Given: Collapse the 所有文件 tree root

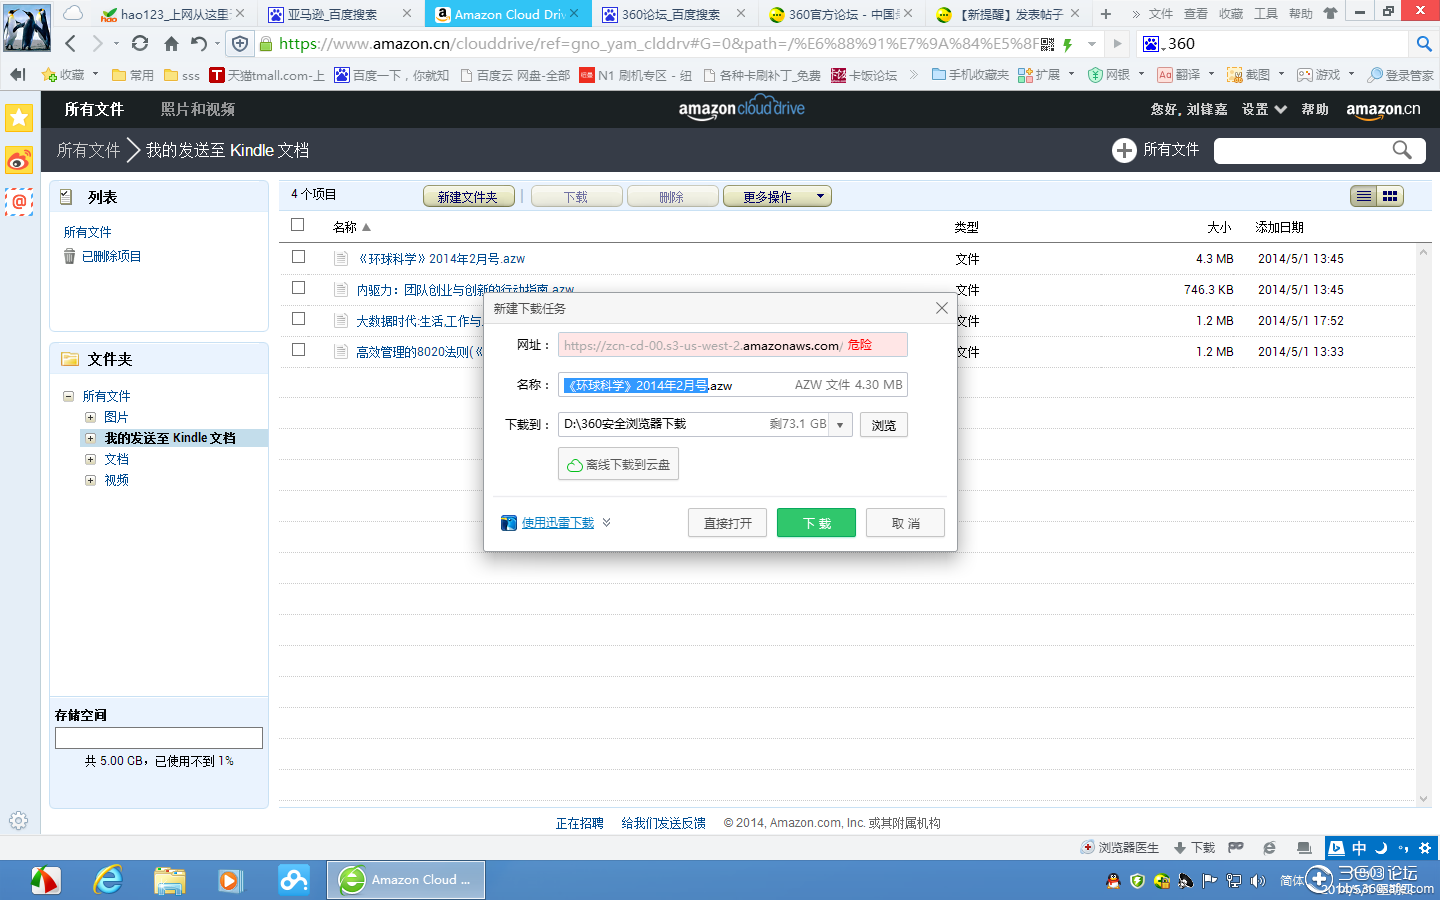Looking at the screenshot, I should pyautogui.click(x=68, y=396).
